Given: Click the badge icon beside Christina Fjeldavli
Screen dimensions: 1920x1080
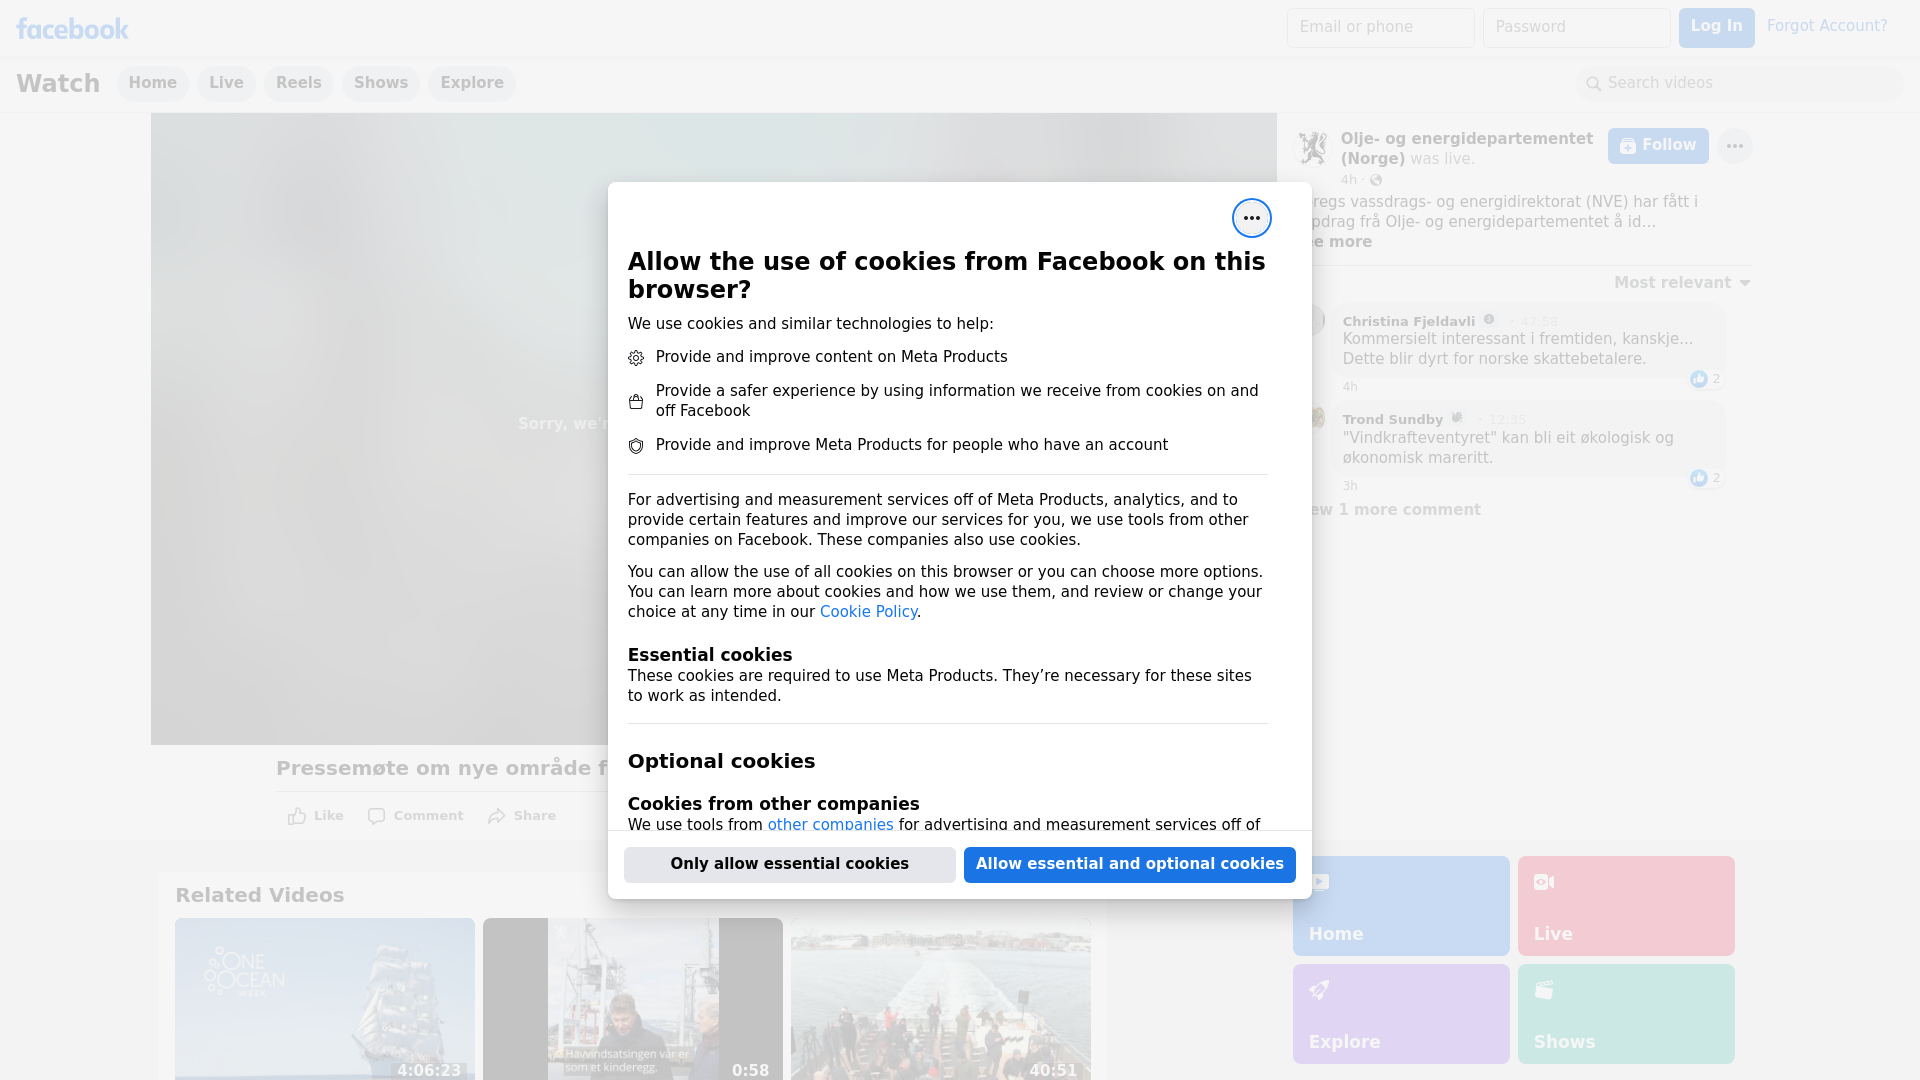Looking at the screenshot, I should 1489,320.
